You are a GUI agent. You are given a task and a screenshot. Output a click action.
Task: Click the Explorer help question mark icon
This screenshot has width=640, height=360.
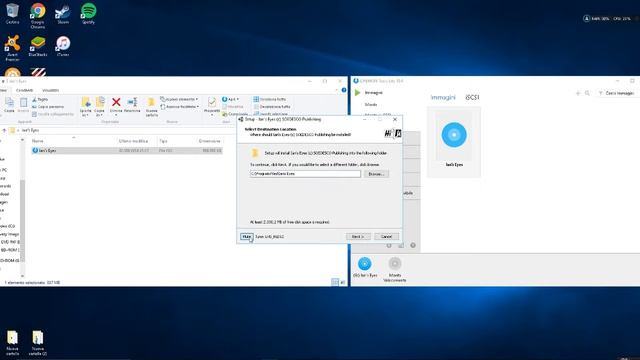[x=344, y=90]
